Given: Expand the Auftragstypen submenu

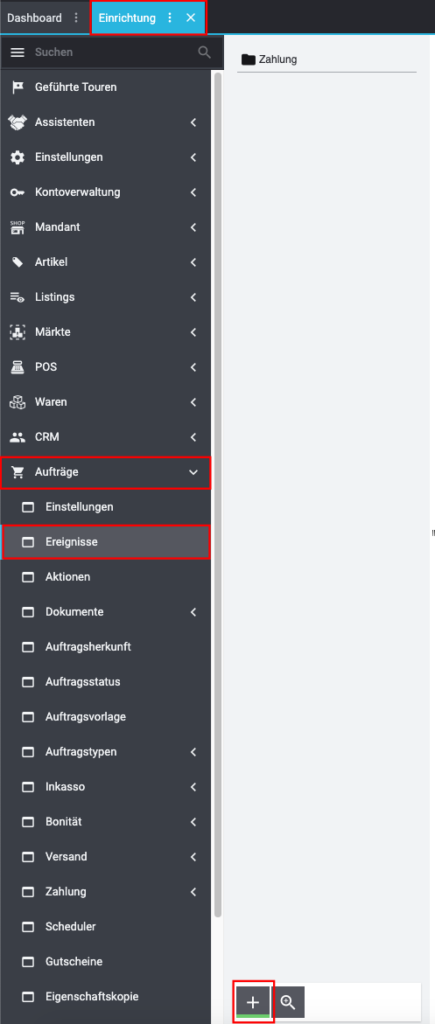Looking at the screenshot, I should point(193,752).
